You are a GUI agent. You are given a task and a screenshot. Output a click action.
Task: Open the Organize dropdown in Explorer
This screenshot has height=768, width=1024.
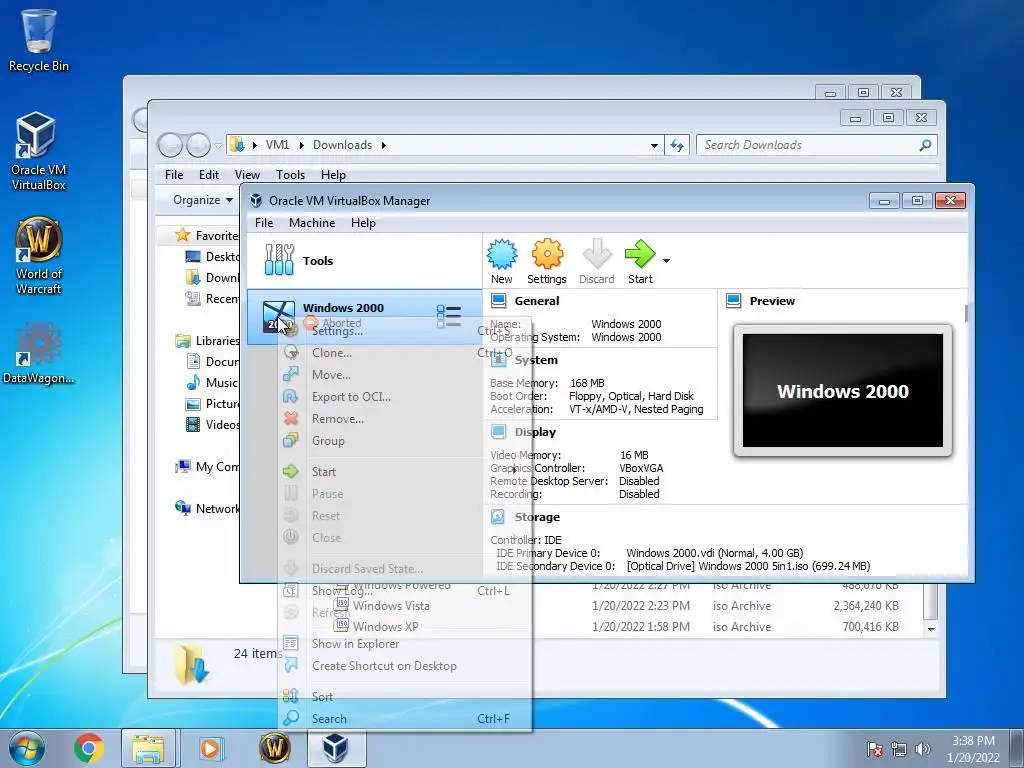[202, 200]
